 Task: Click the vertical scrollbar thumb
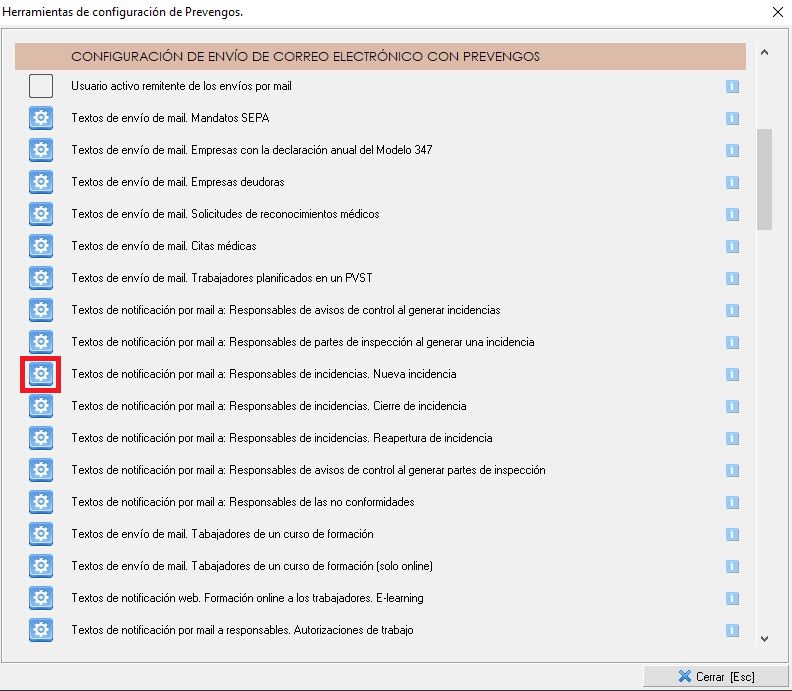point(765,178)
